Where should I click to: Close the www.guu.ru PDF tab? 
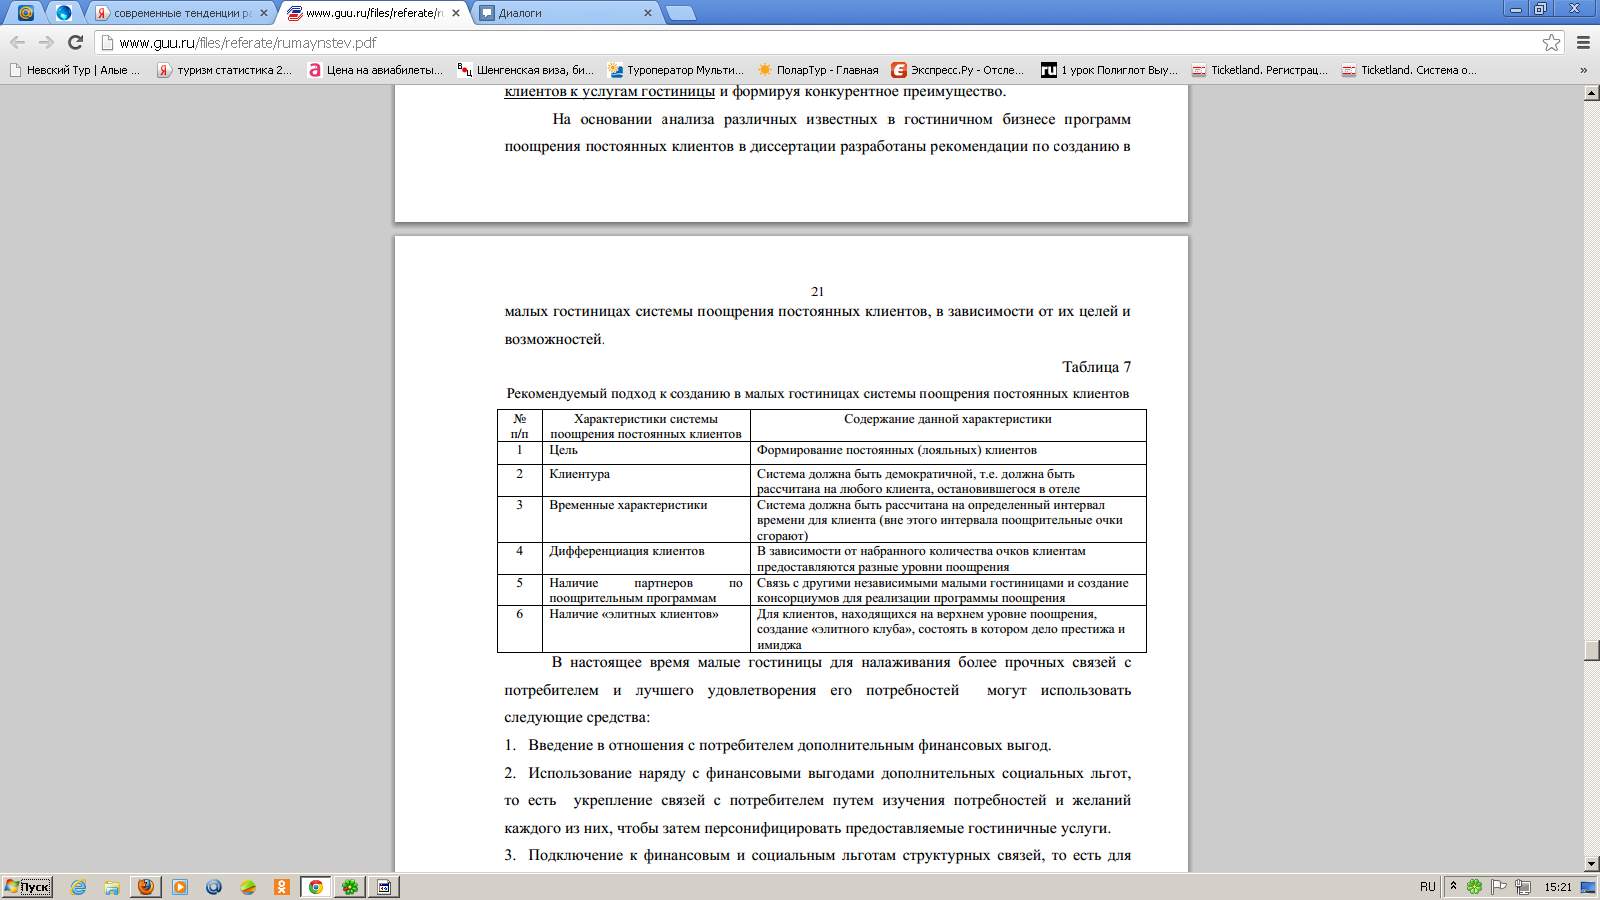456,13
